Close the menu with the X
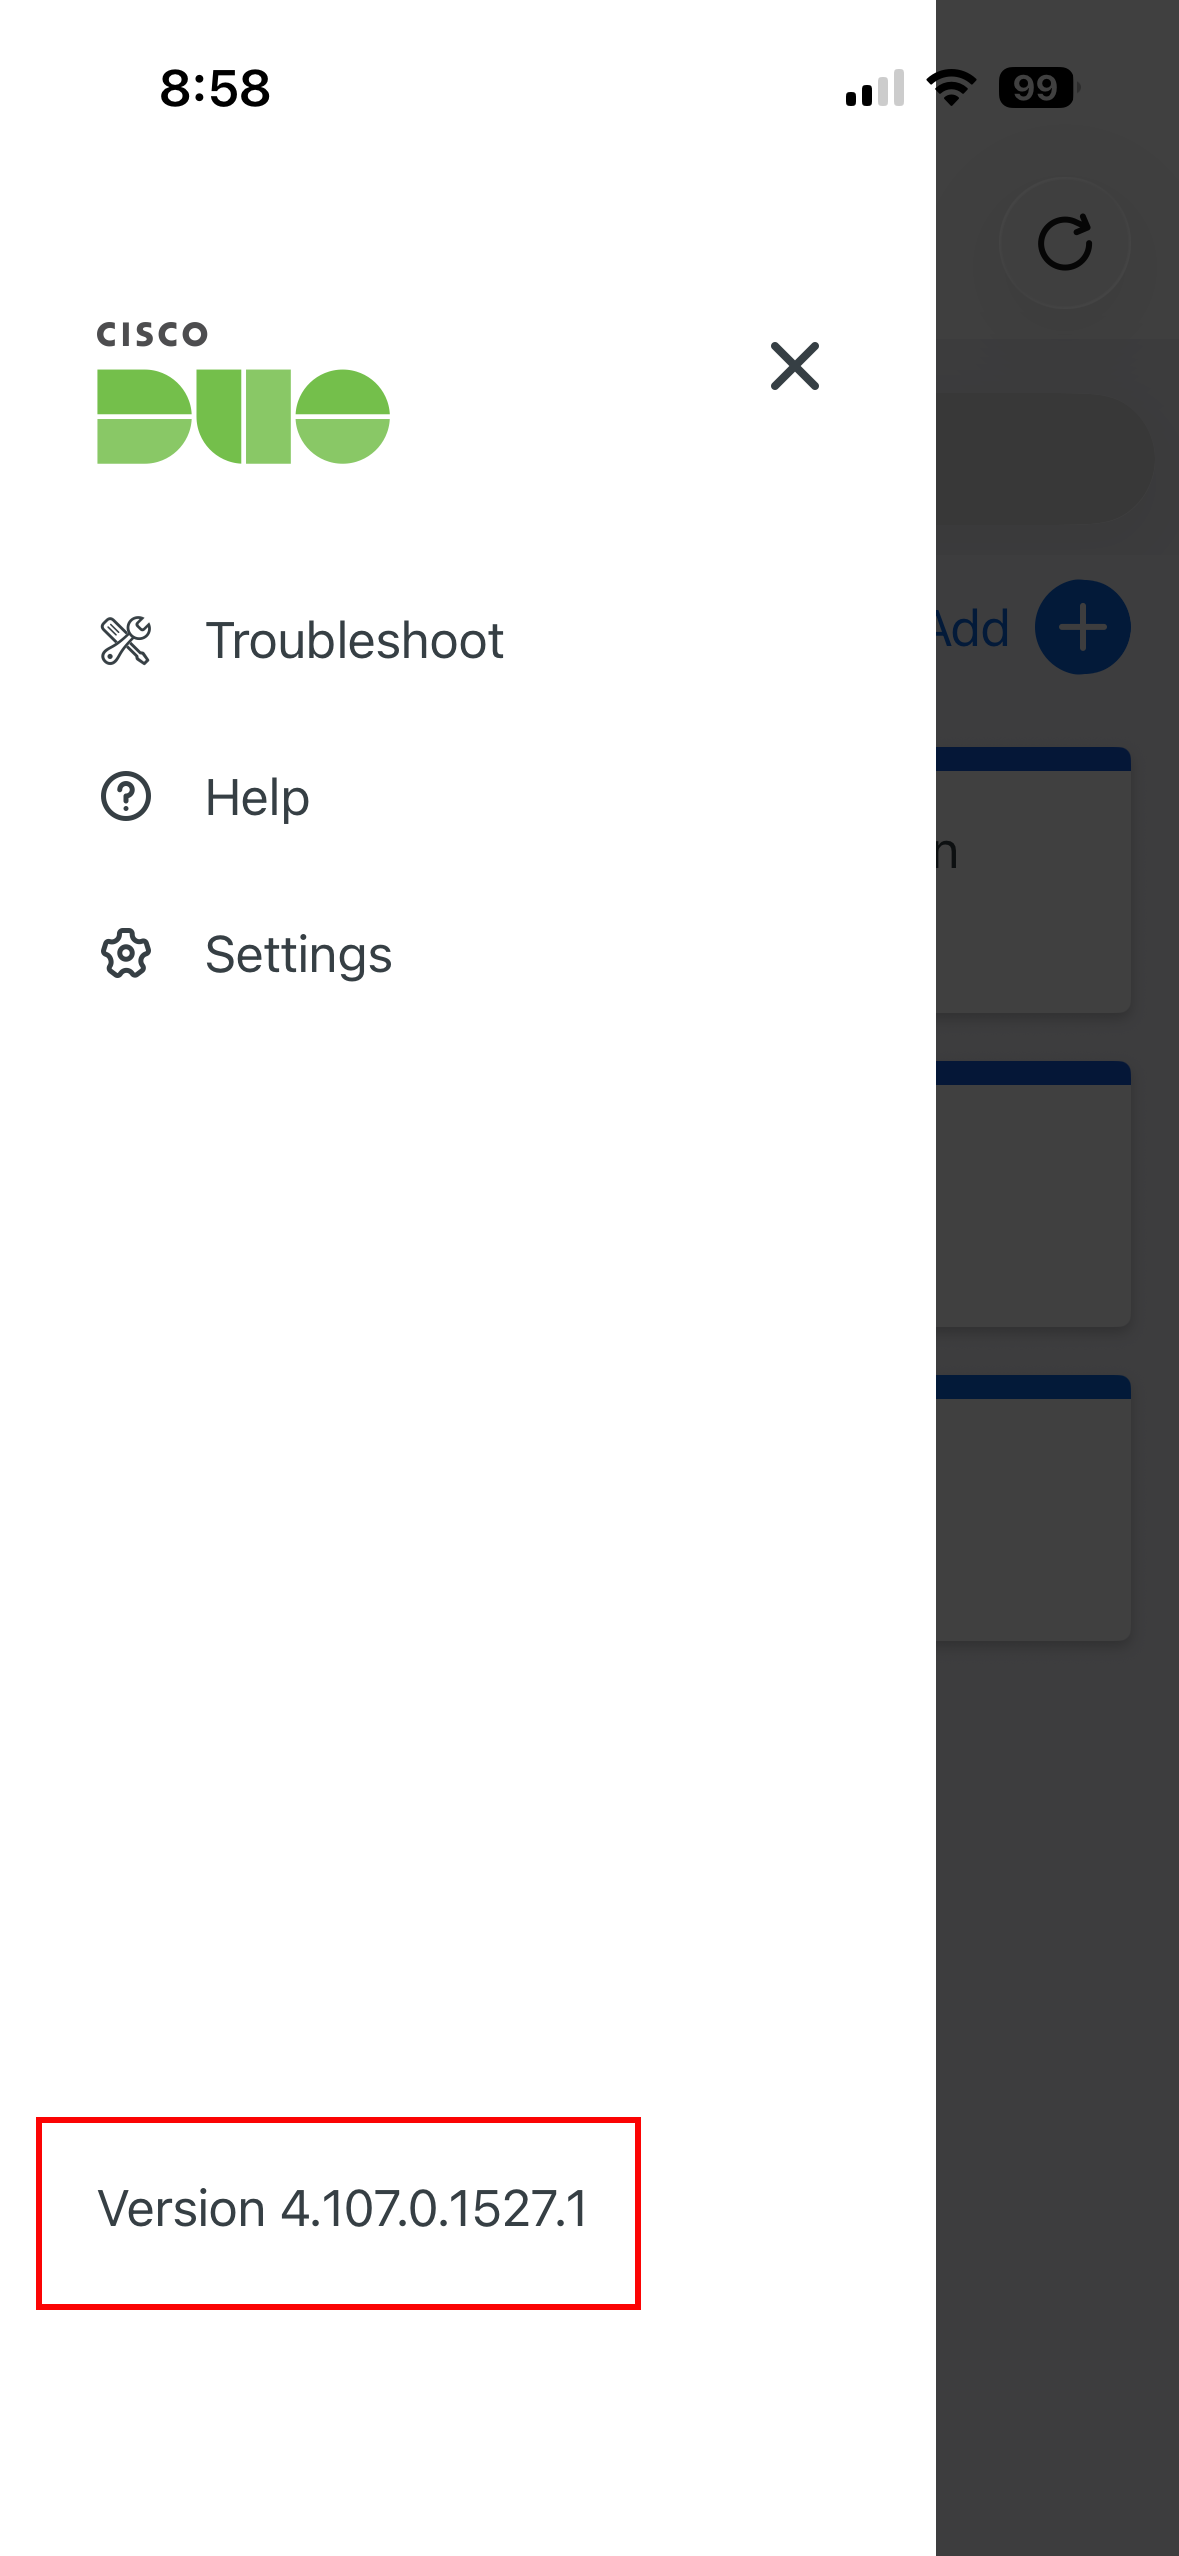The image size is (1179, 2556). click(794, 367)
